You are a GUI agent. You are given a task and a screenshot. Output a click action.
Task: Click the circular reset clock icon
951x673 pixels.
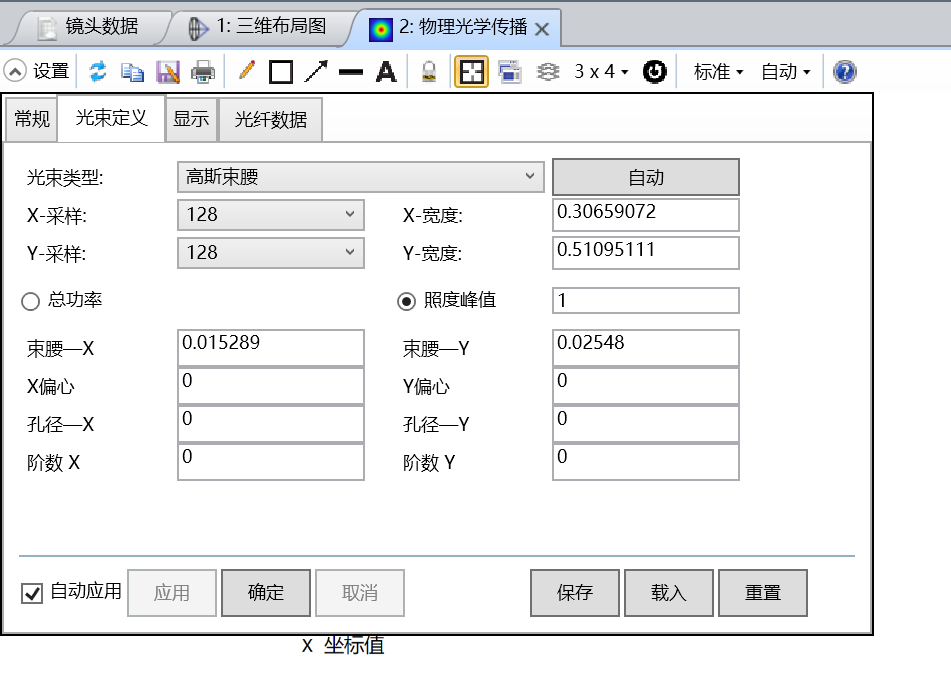654,72
